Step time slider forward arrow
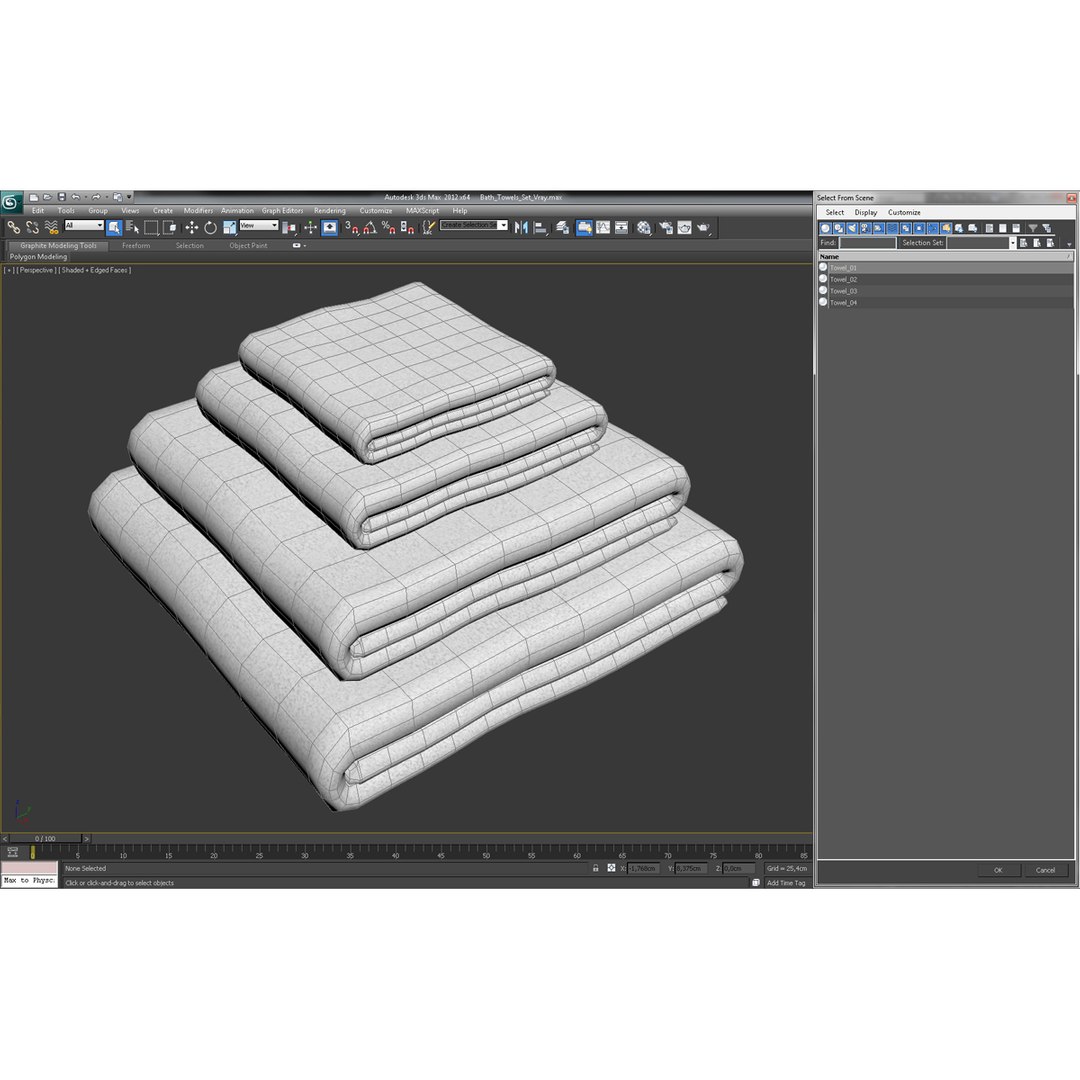1080x1080 pixels. click(86, 838)
